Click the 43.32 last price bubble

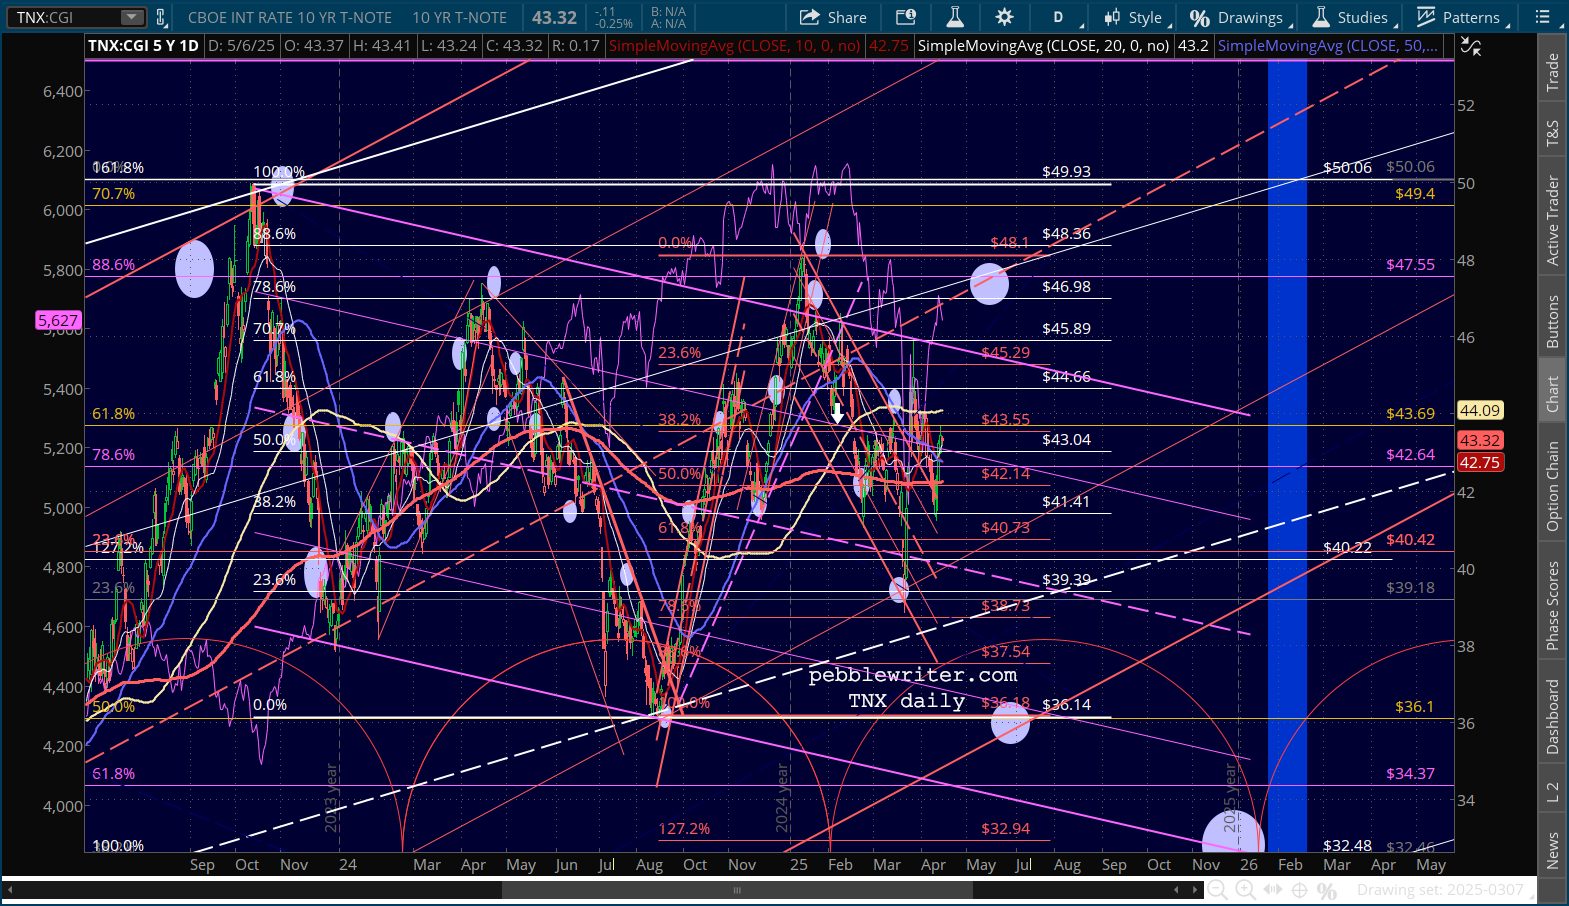pos(1479,440)
